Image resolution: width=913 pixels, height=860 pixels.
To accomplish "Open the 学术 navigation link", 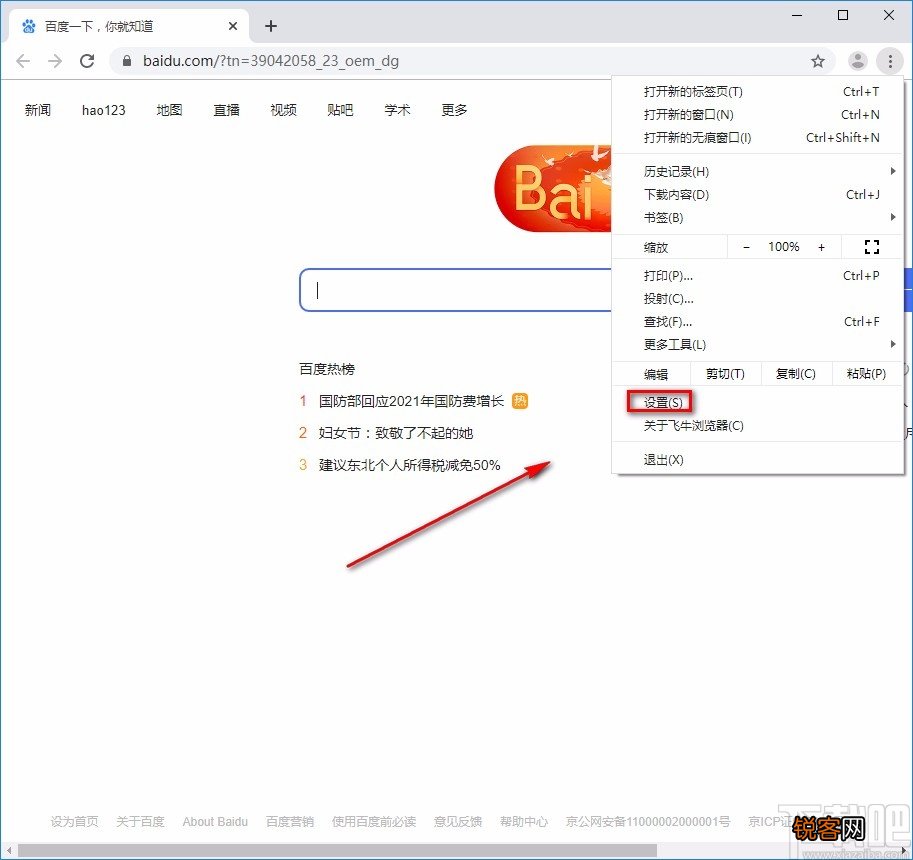I will pyautogui.click(x=397, y=110).
